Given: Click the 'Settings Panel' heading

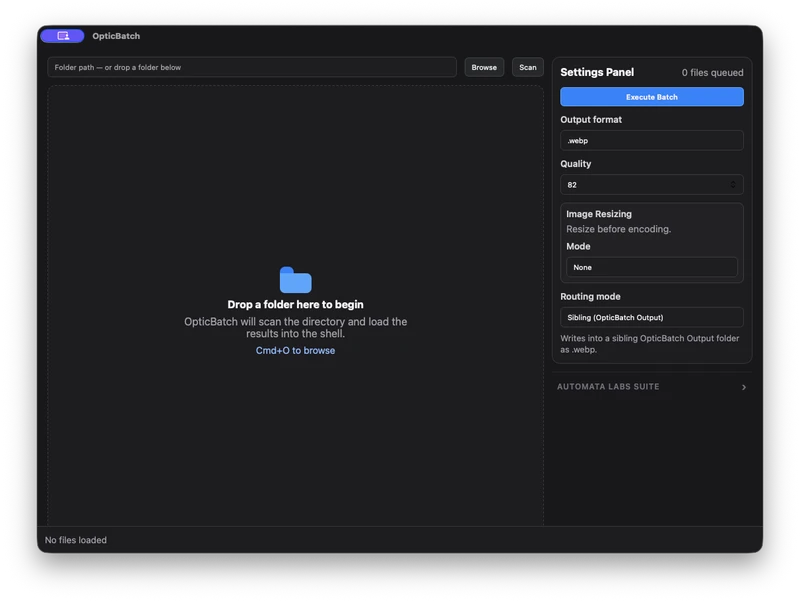Looking at the screenshot, I should click(x=597, y=72).
